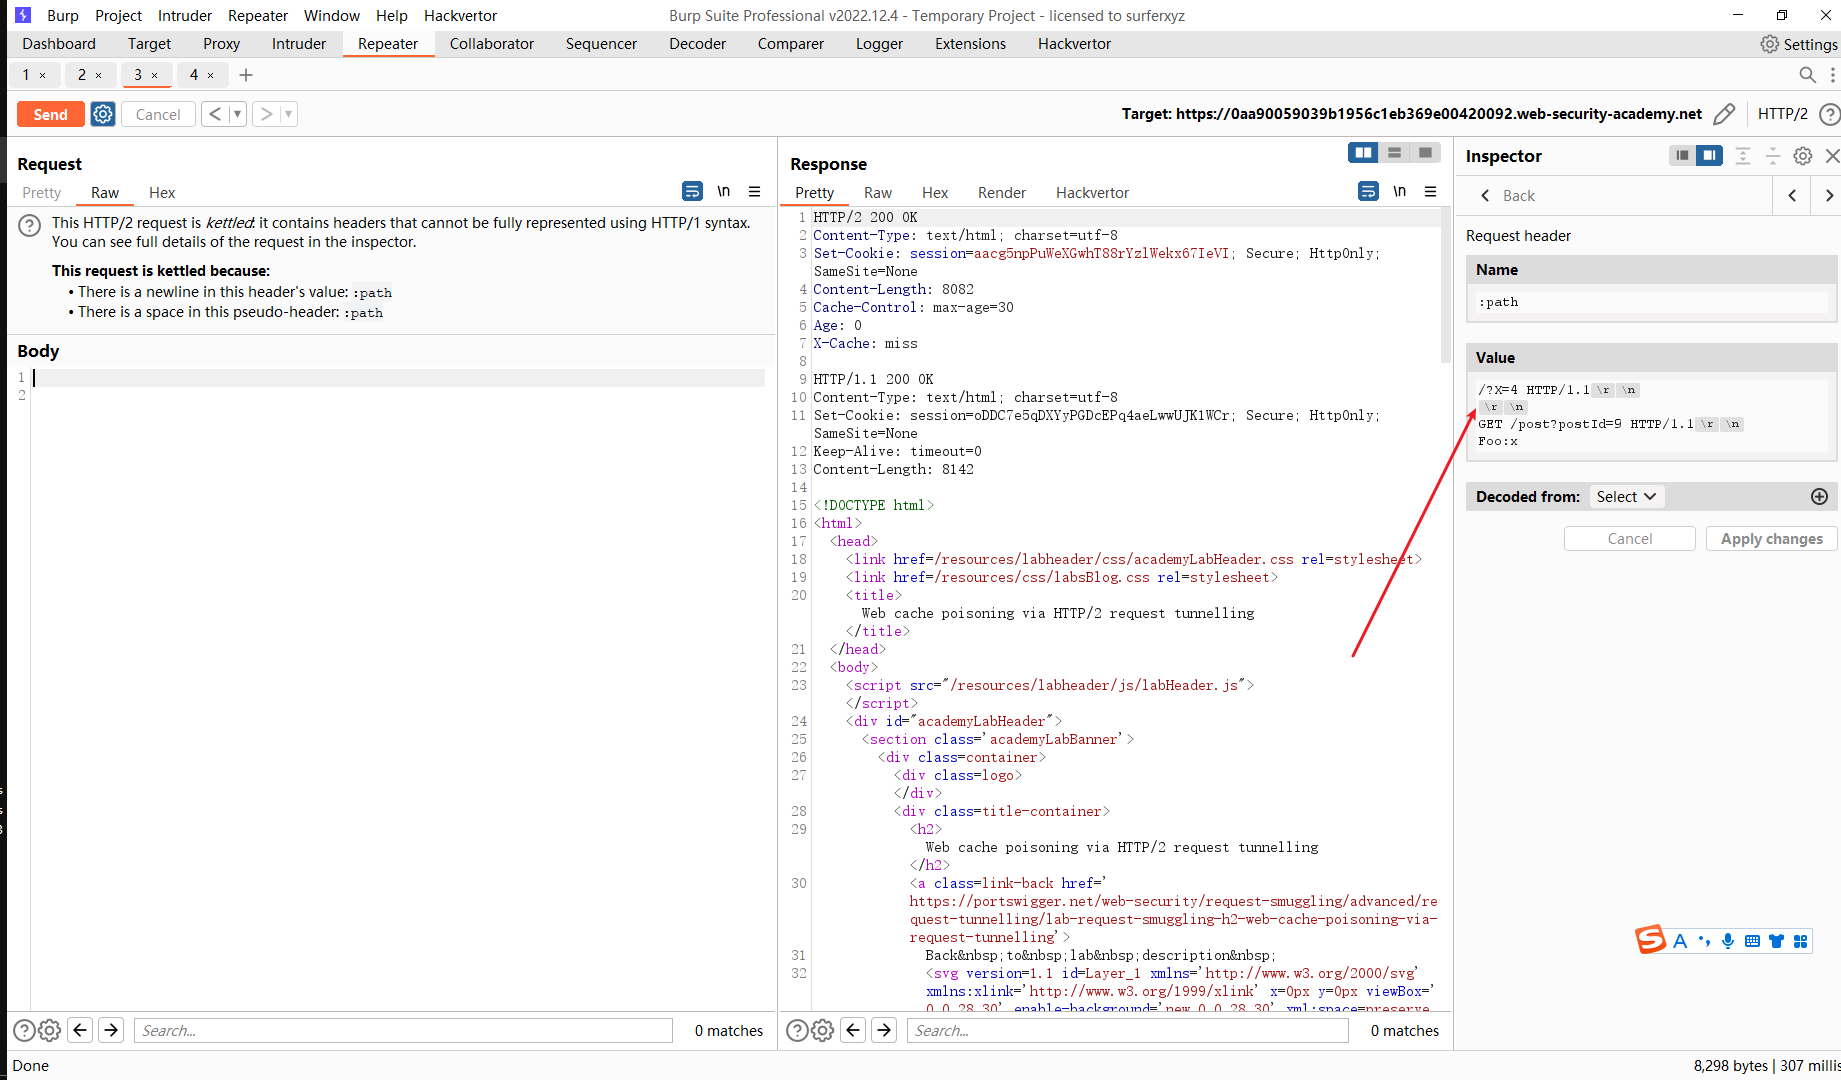Click Cancel in Inspector
Viewport: 1841px width, 1080px height.
tap(1630, 539)
